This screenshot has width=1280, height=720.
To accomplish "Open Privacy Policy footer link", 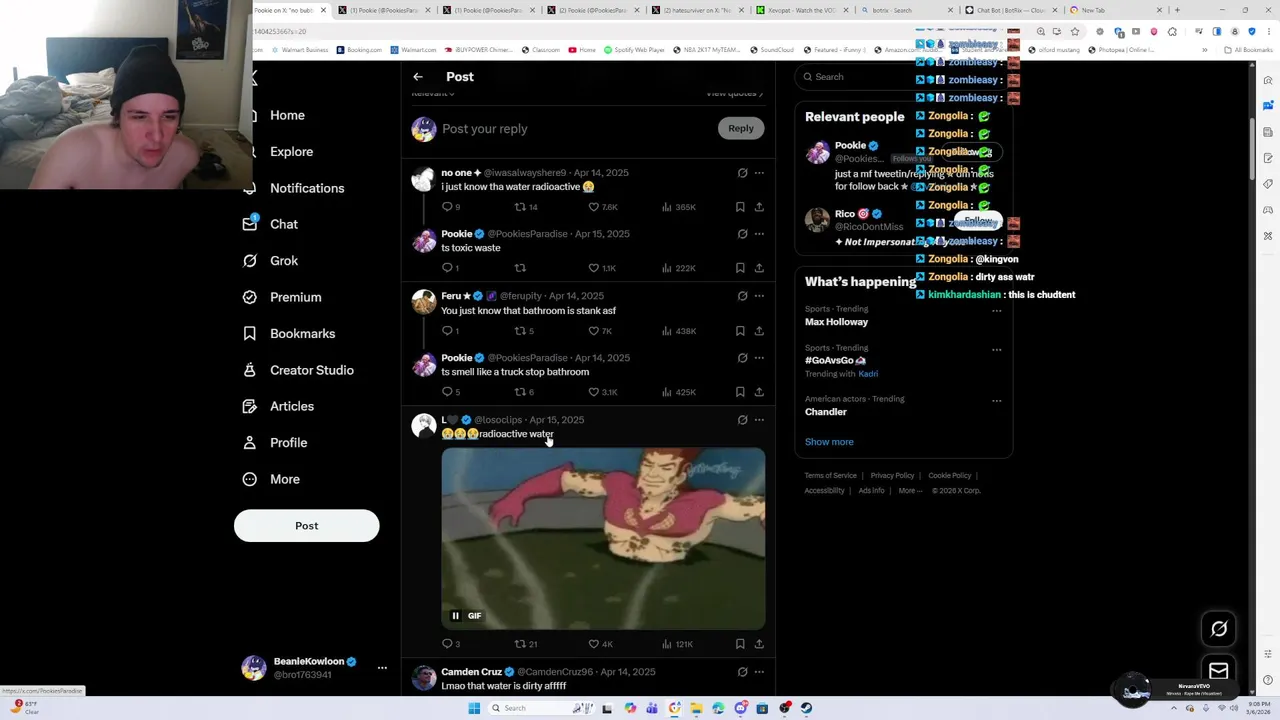I will click(x=892, y=476).
